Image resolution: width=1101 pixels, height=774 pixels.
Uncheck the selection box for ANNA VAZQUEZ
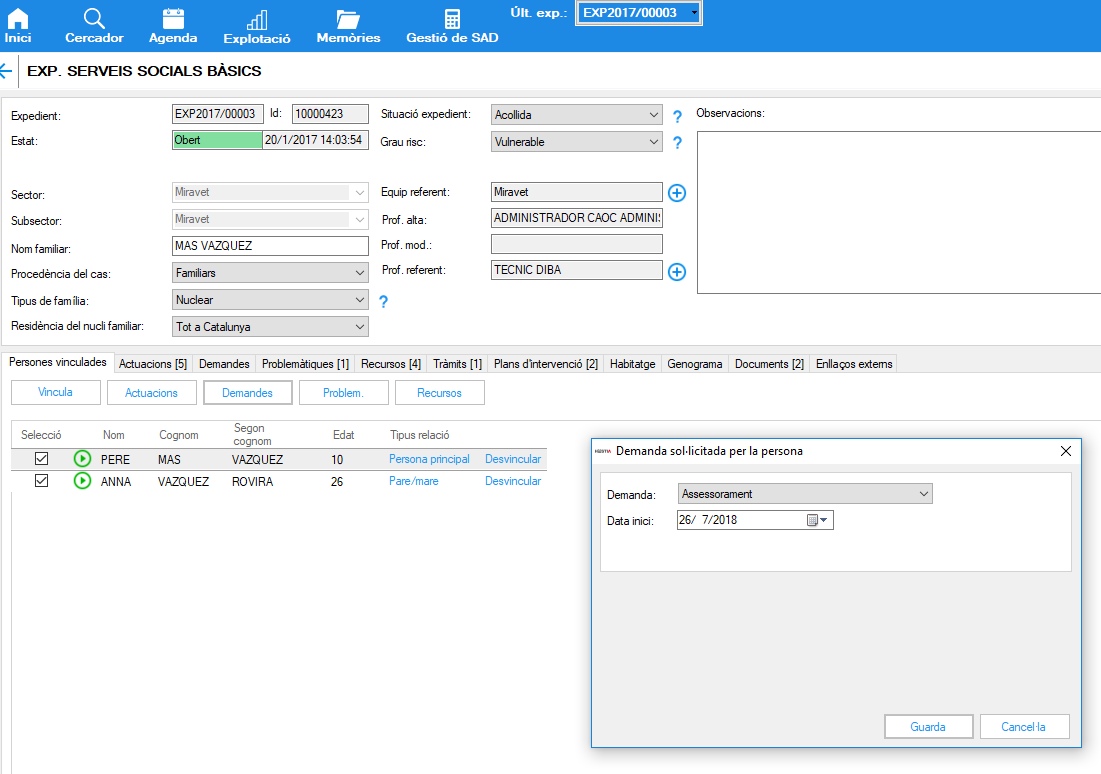pos(41,481)
